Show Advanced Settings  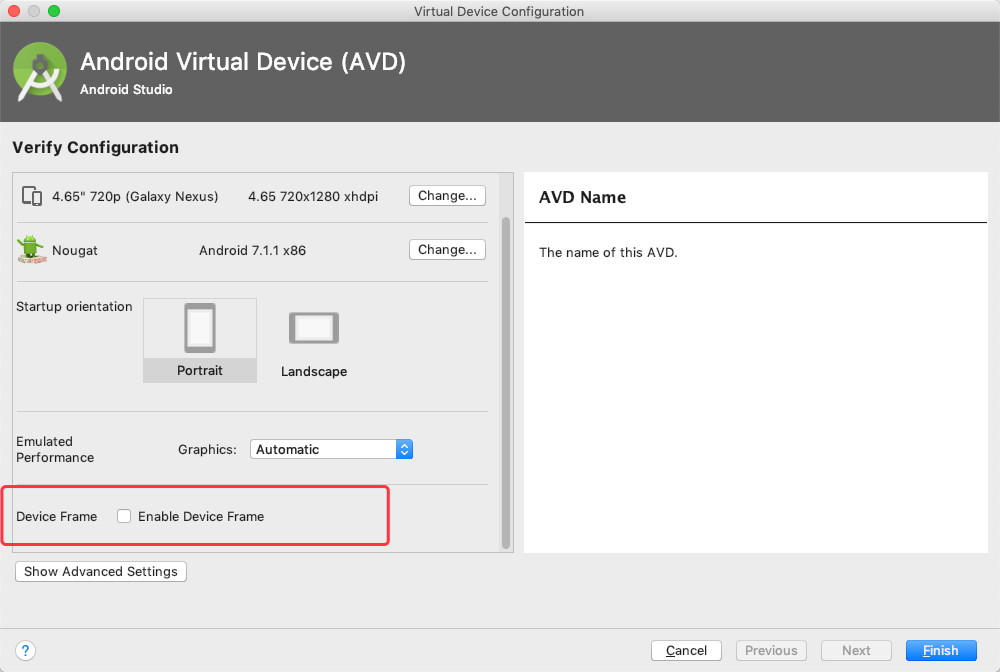tap(101, 571)
